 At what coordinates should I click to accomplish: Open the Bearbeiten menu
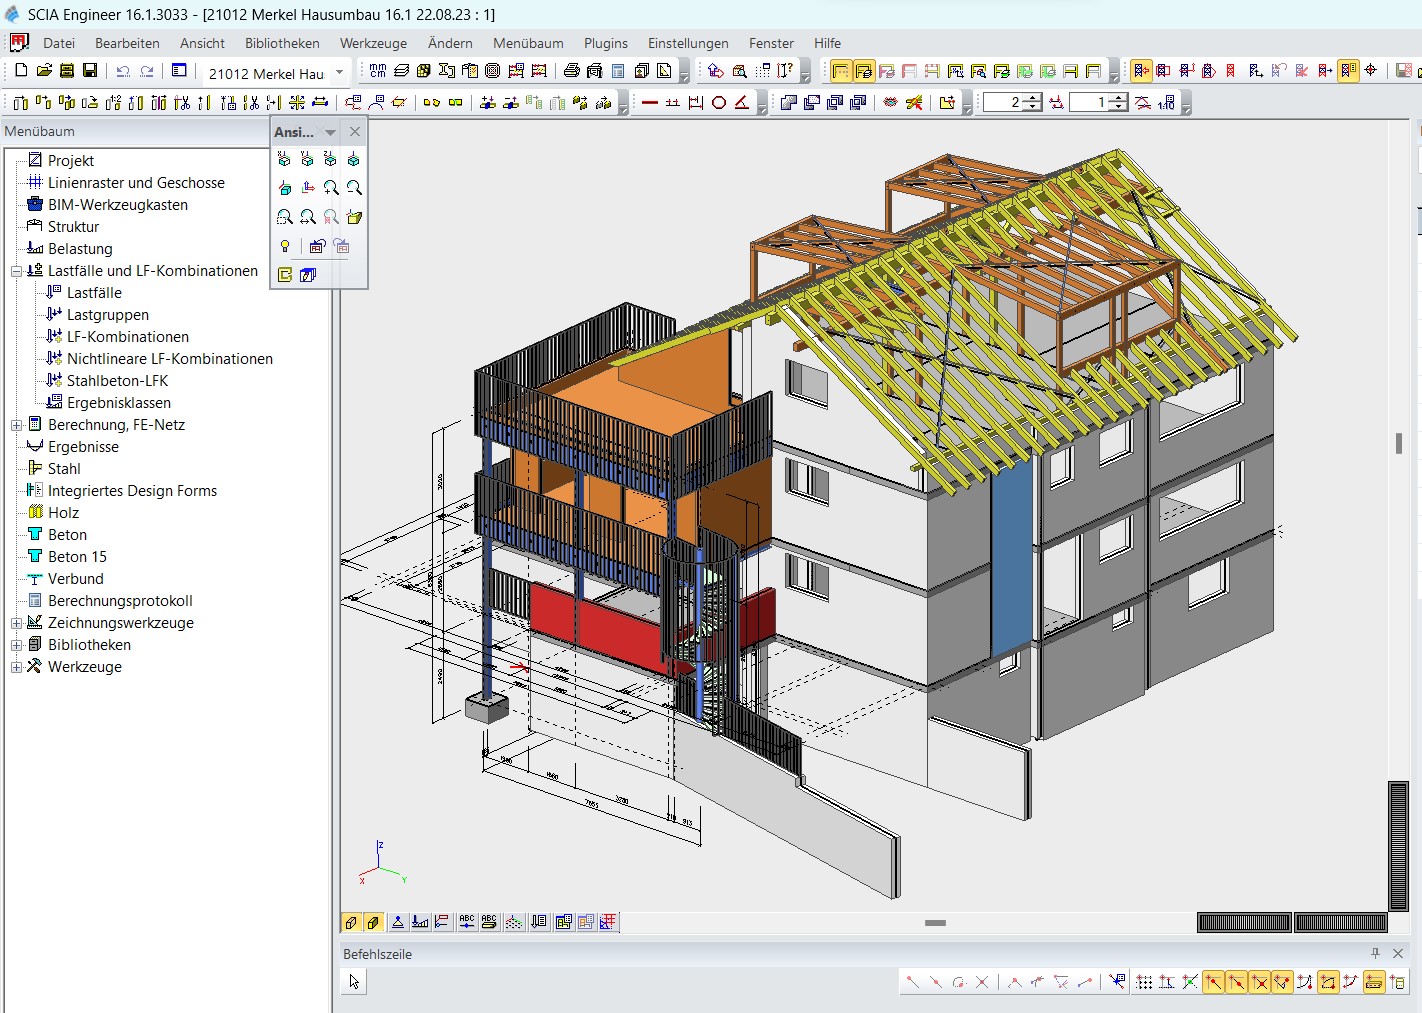[127, 43]
